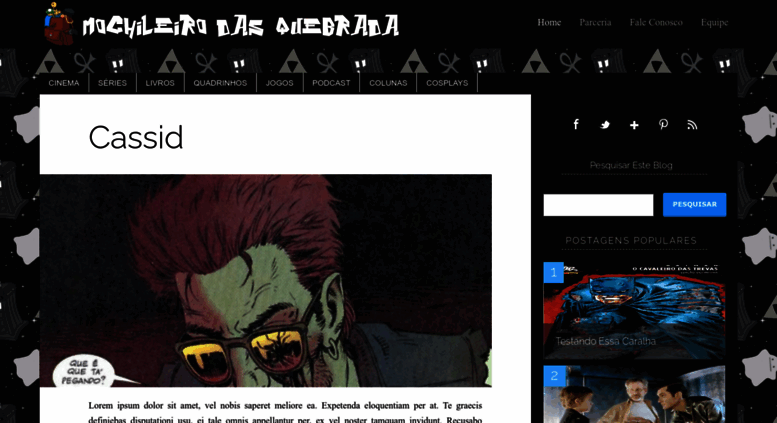777x423 pixels.
Task: Open the RSS feed icon
Action: (x=692, y=125)
